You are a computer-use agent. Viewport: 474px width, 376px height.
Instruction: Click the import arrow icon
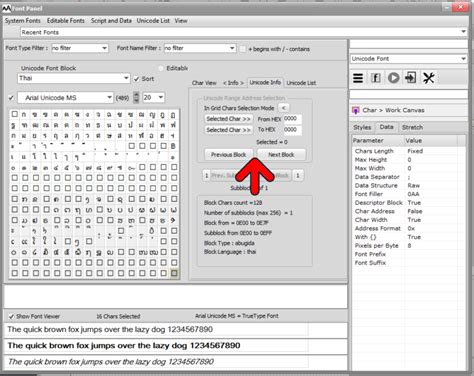click(410, 78)
